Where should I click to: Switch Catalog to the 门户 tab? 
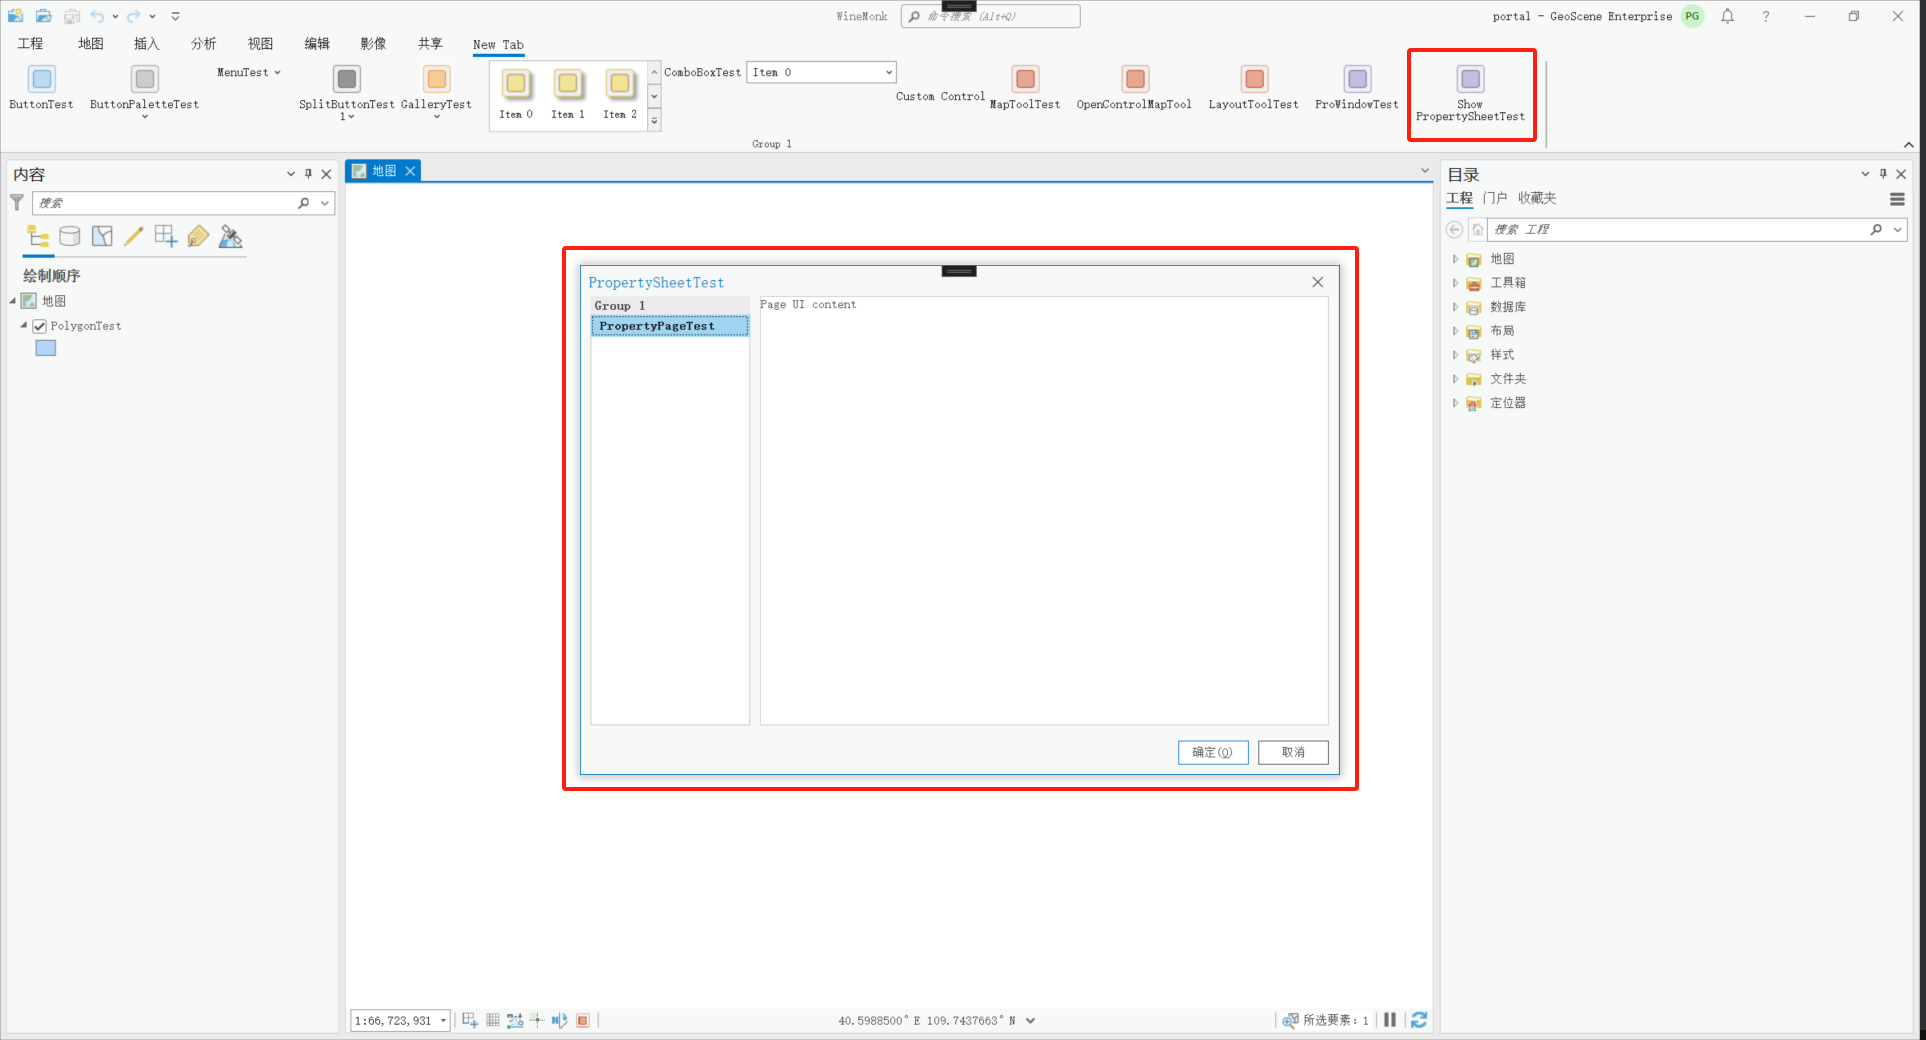tap(1495, 198)
